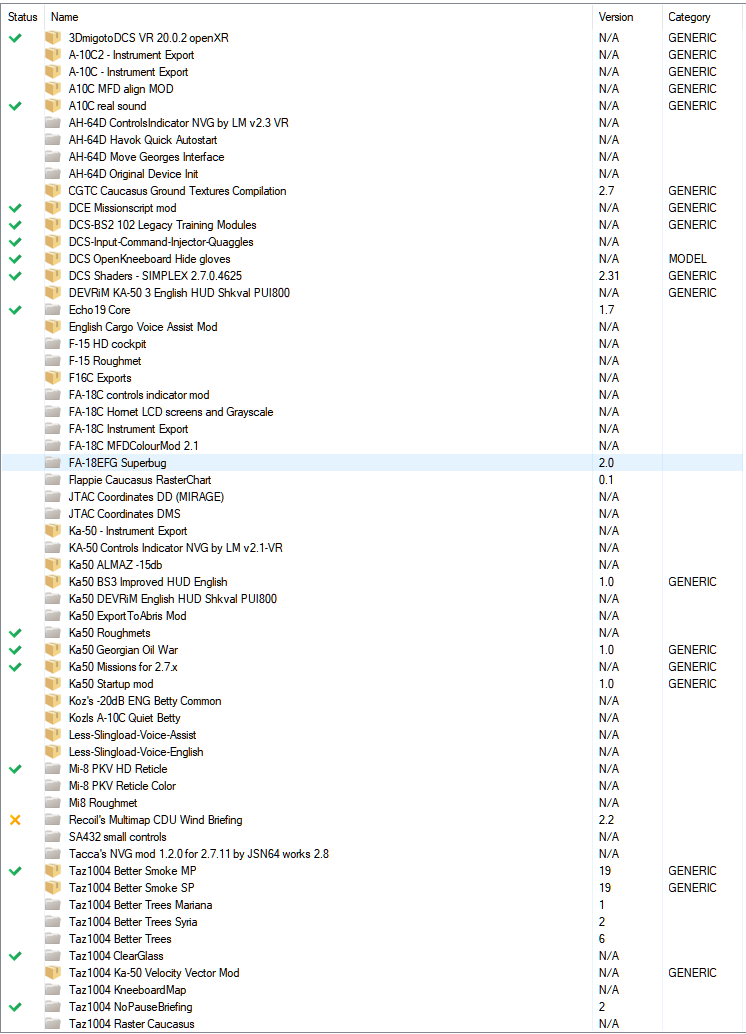
Task: Select 'AH-64D Original Device Init' mod
Action: point(373,174)
